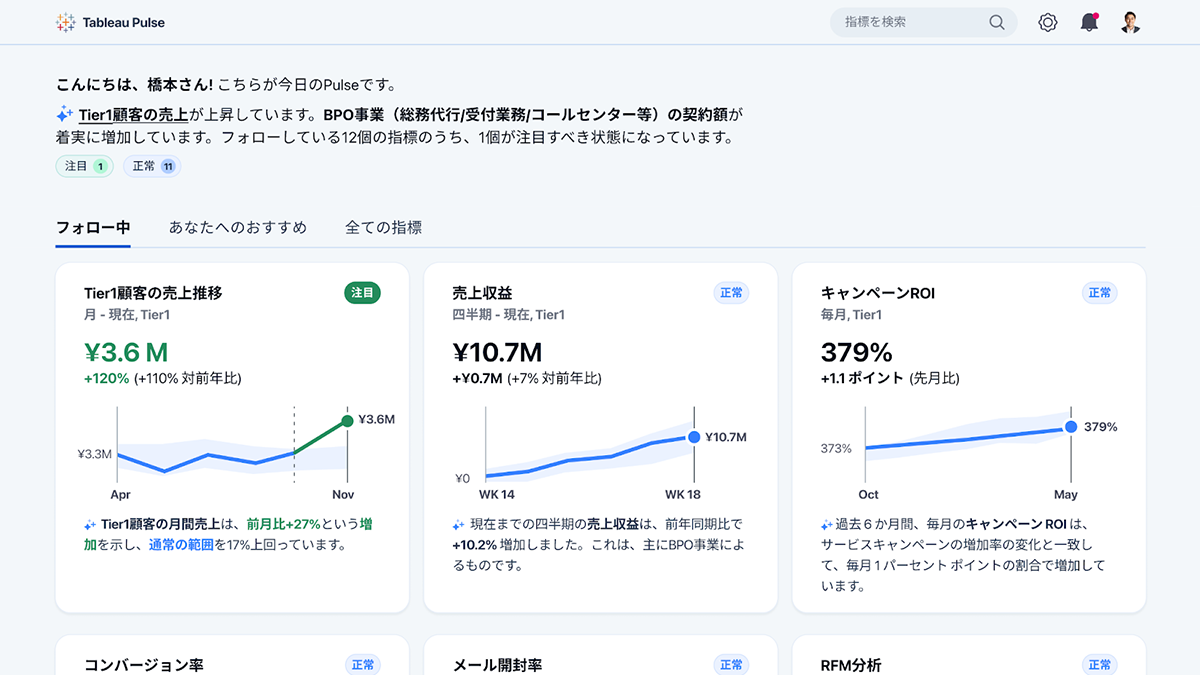Click the sparkle icon in the 売上収益 insight
The image size is (1200, 675).
coord(458,525)
